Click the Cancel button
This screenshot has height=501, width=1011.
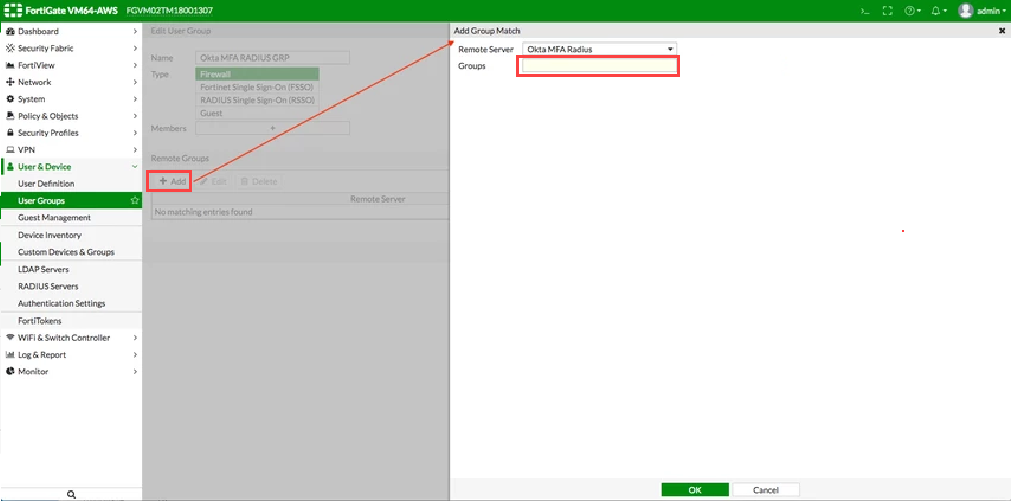click(765, 490)
